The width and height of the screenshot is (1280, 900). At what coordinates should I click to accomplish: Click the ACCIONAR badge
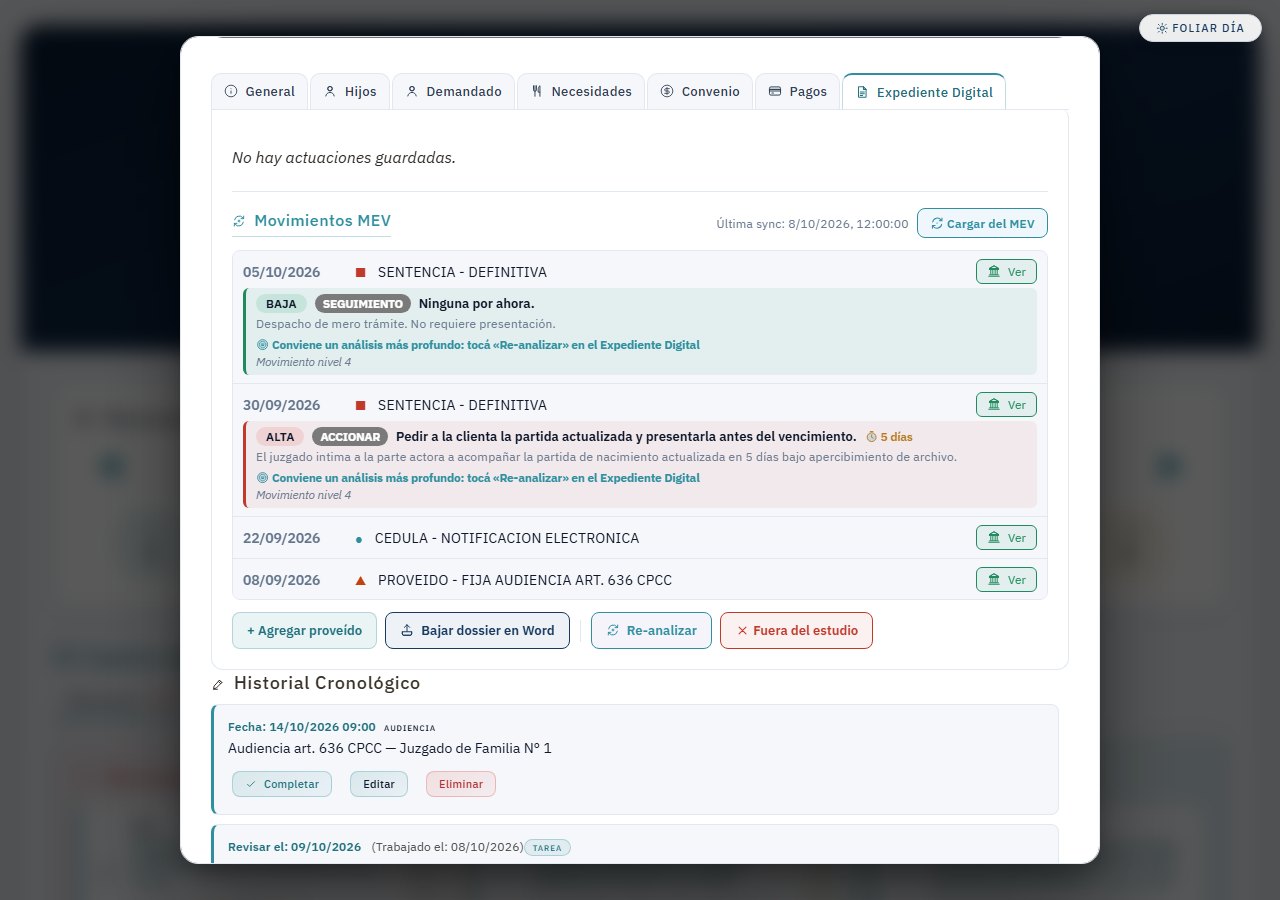coord(350,437)
